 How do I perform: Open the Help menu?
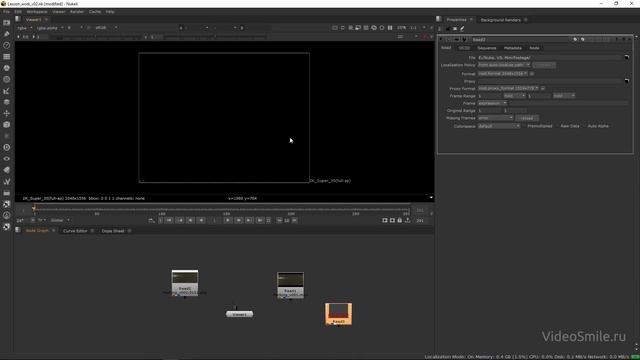point(110,12)
